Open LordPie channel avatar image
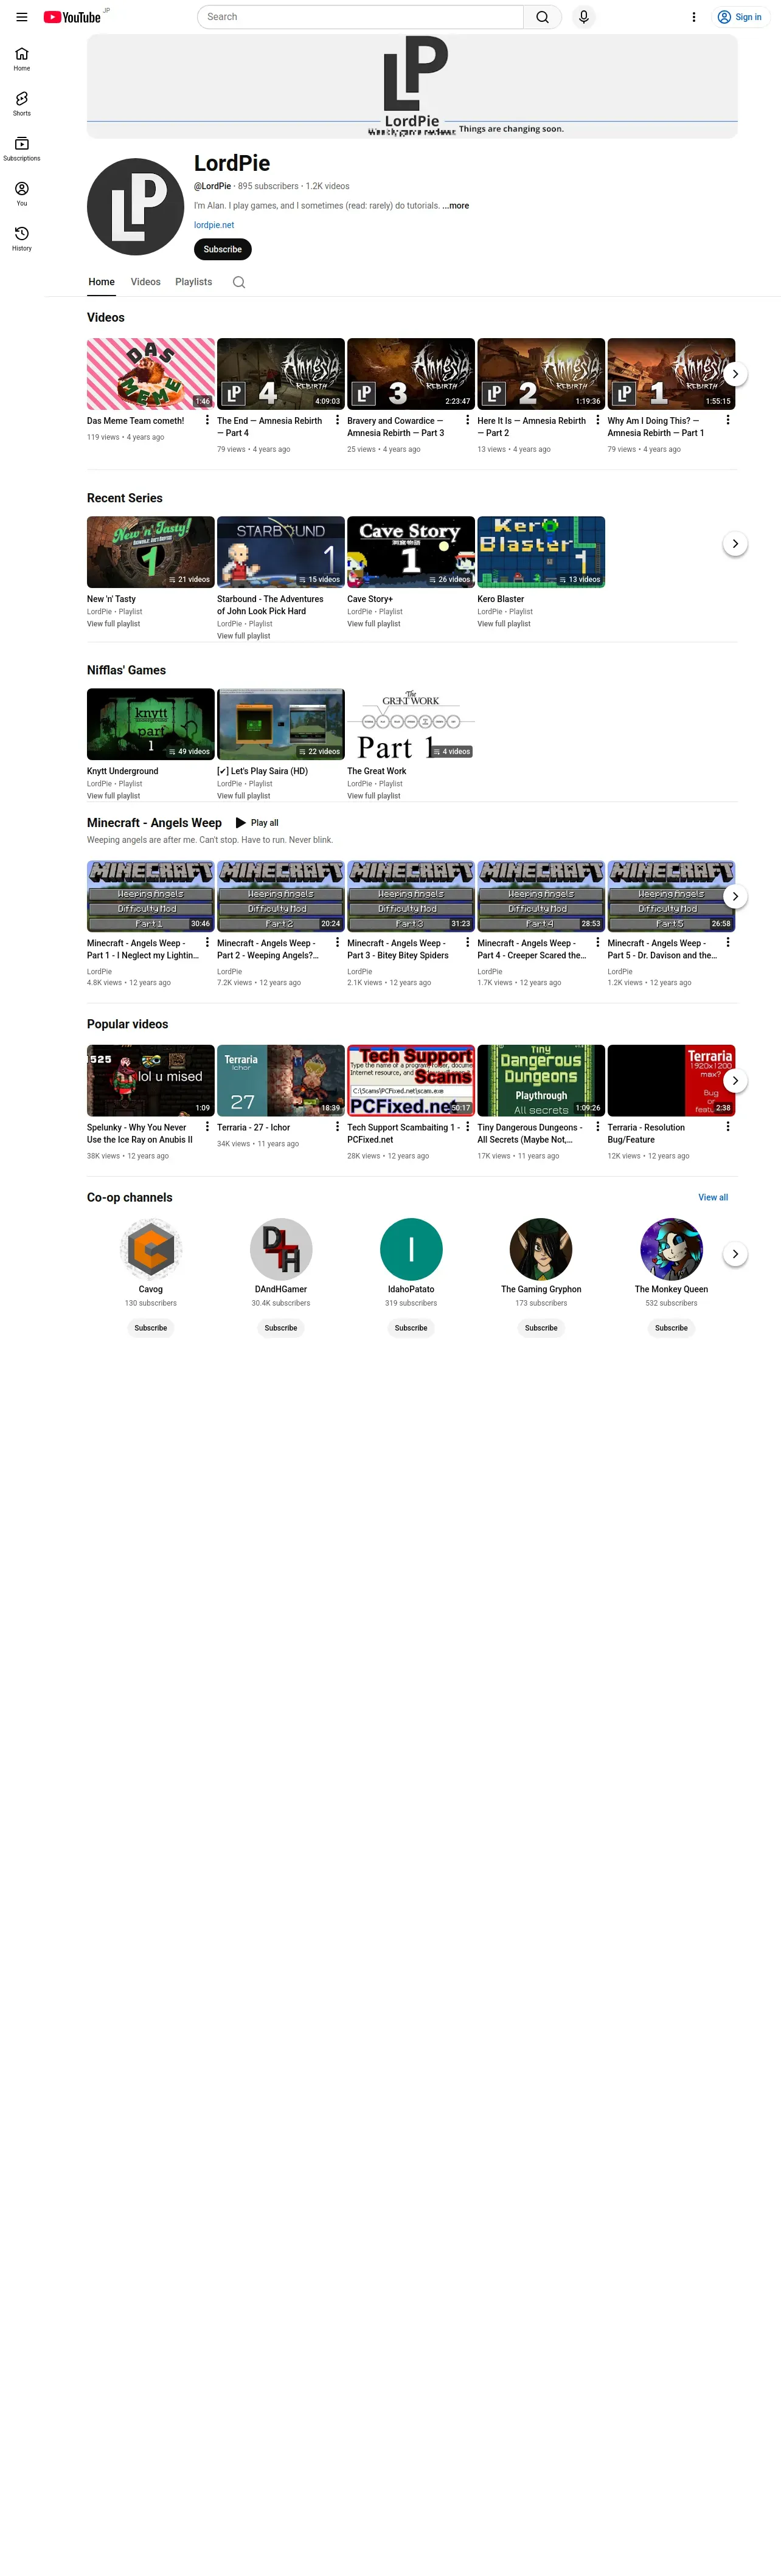781x2576 pixels. pos(135,207)
